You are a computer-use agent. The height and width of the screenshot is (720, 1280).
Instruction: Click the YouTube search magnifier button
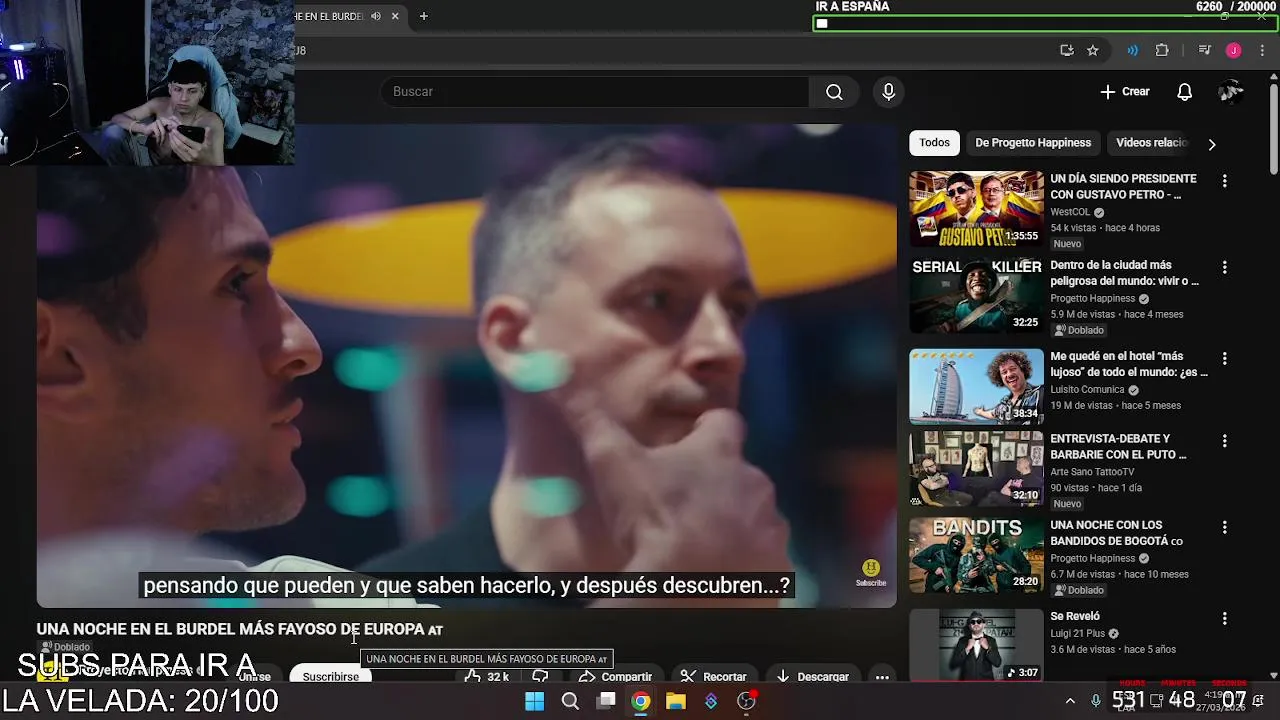pyautogui.click(x=834, y=92)
